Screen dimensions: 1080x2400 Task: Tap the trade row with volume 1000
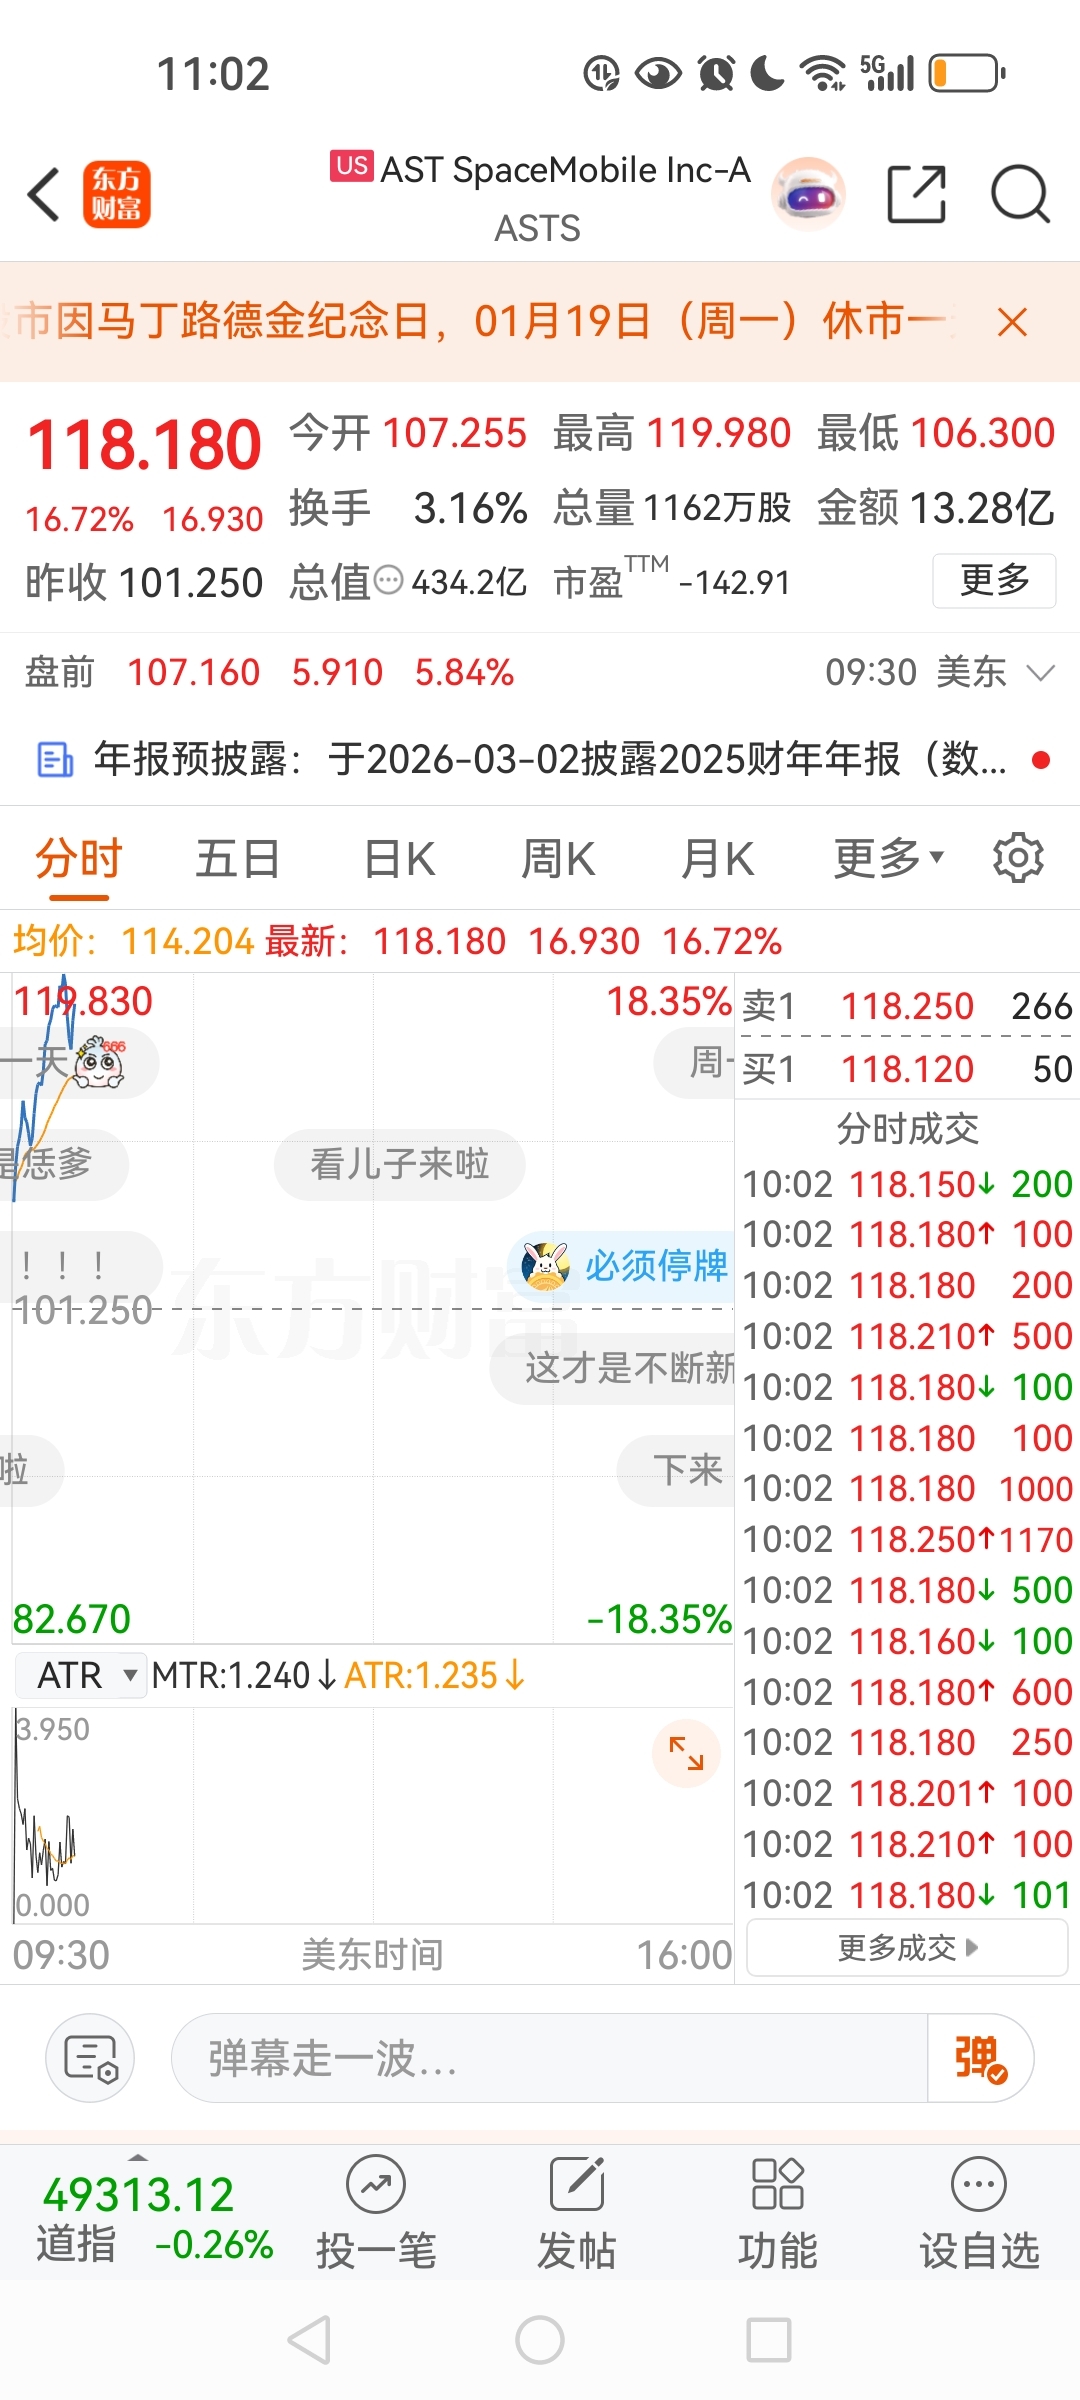pos(907,1488)
